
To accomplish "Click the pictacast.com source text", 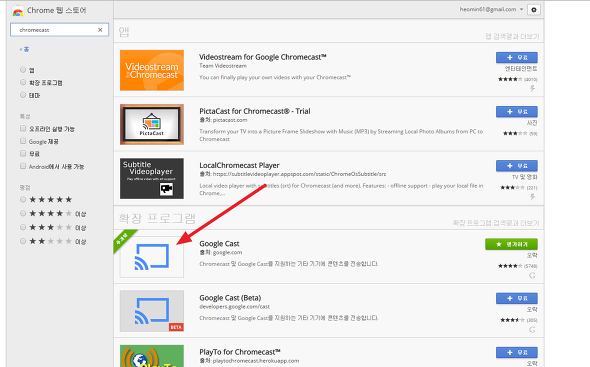I will (x=230, y=120).
